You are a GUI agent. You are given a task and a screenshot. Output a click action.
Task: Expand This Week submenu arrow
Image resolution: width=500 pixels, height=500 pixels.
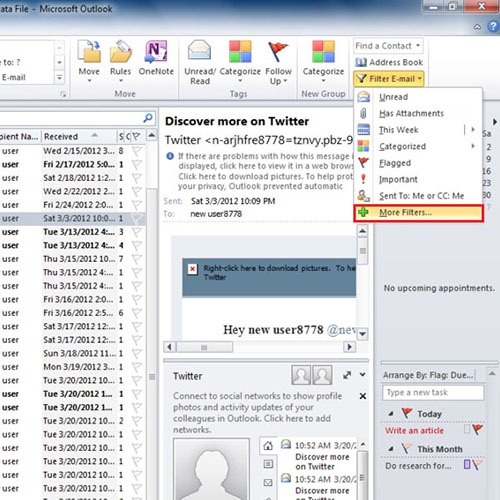pos(473,130)
